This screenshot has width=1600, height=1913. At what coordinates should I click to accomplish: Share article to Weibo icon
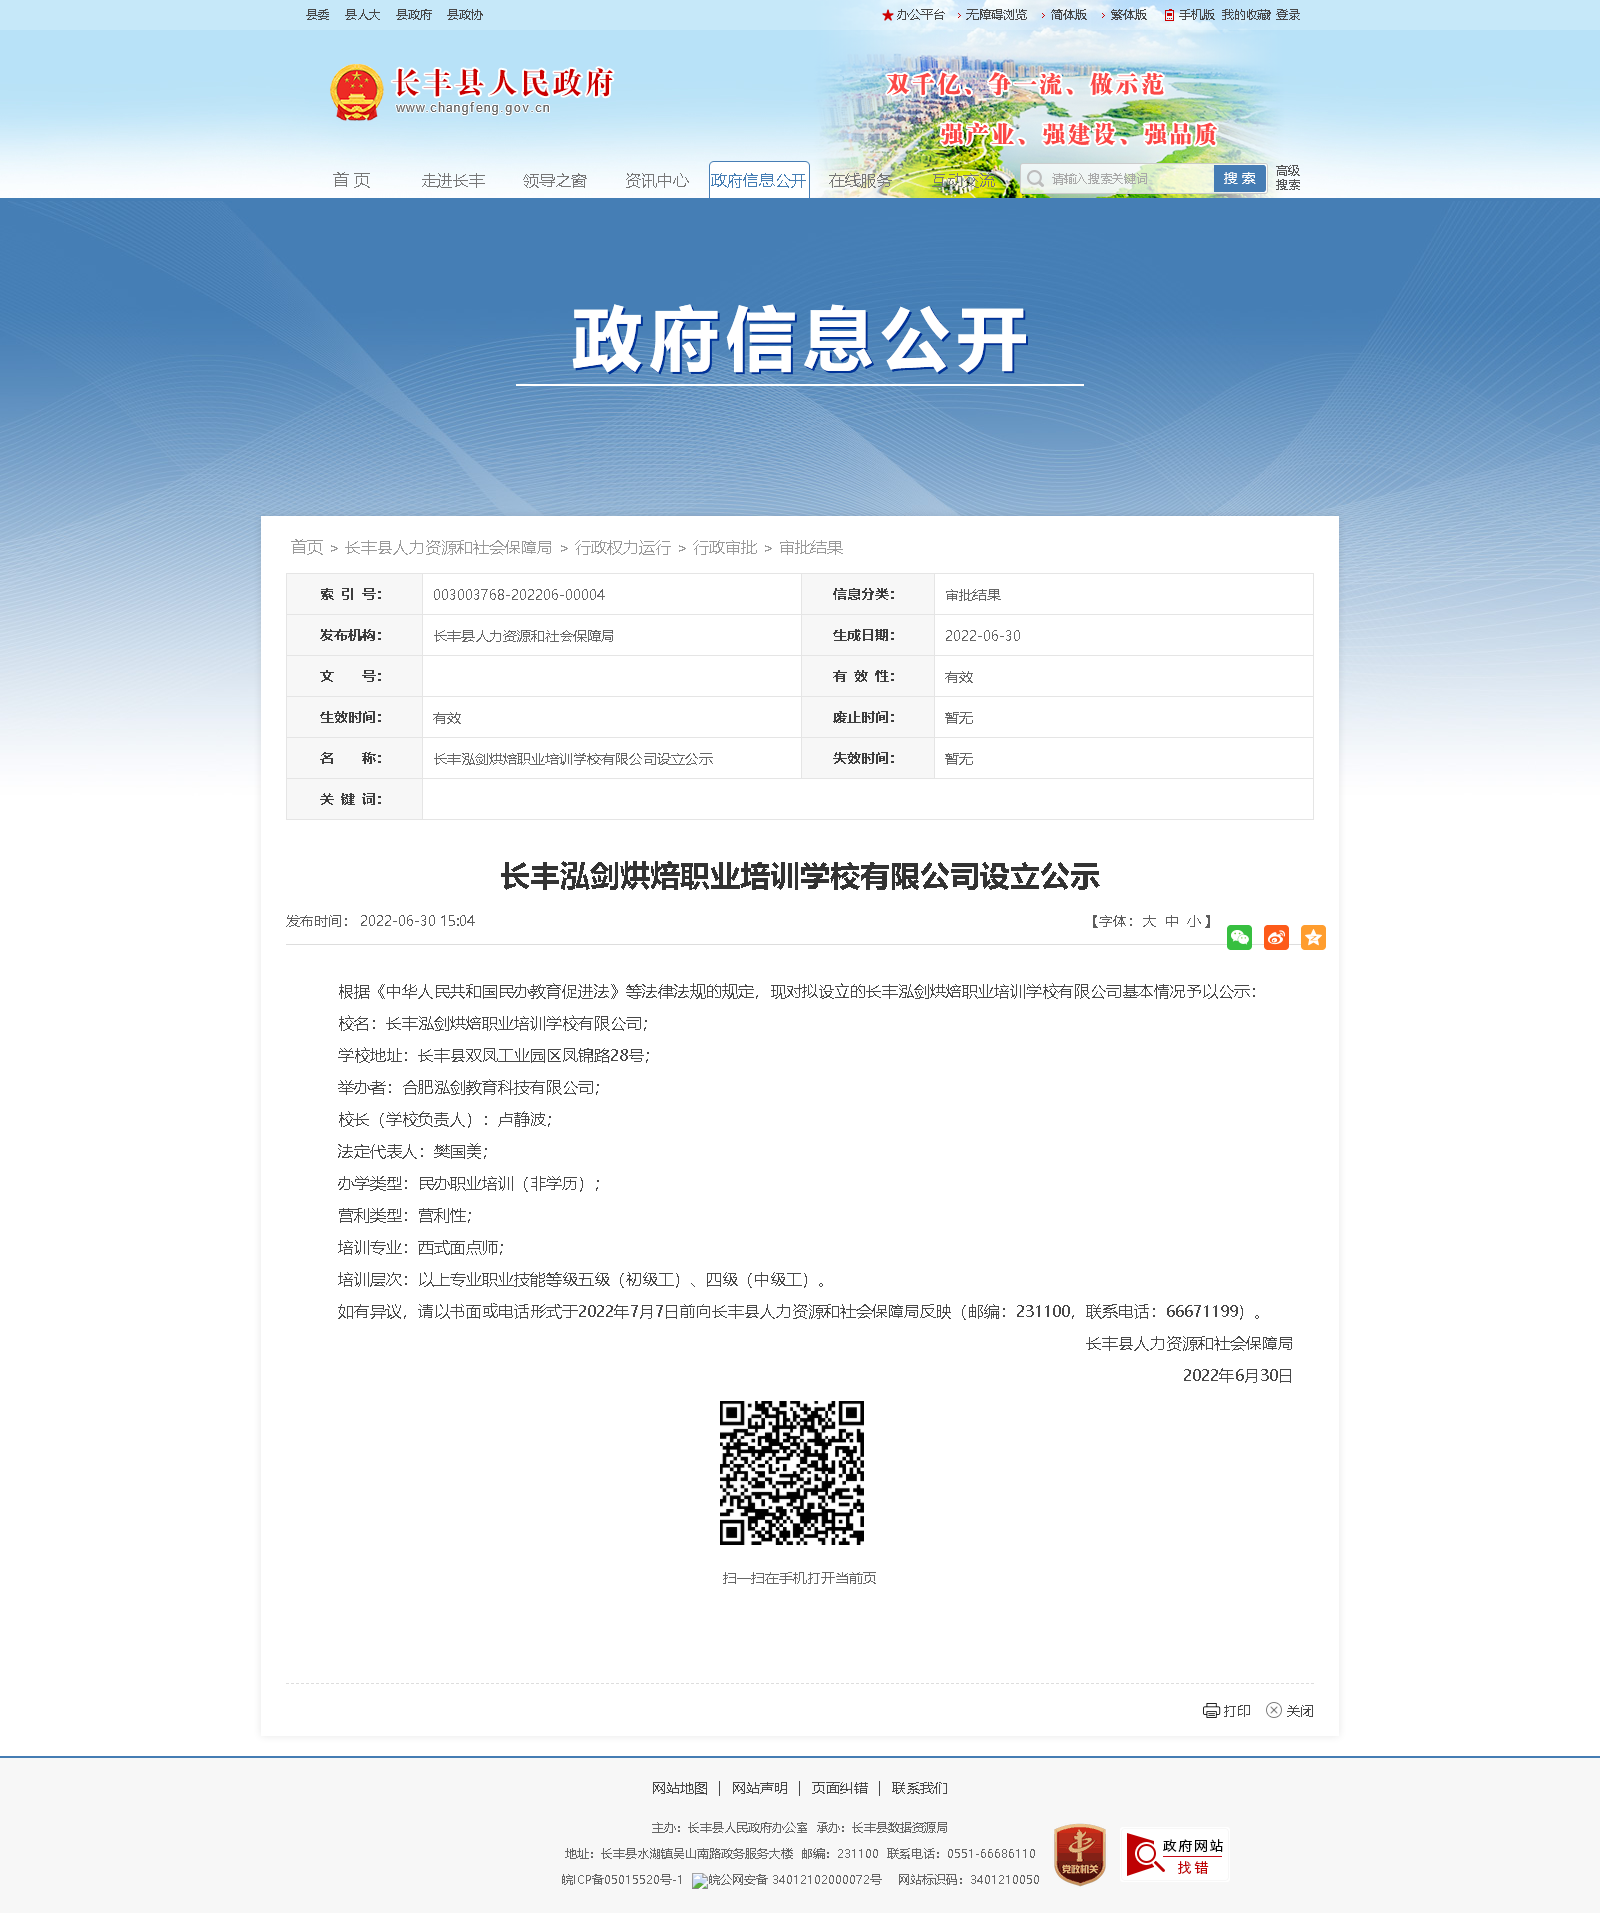(x=1276, y=937)
